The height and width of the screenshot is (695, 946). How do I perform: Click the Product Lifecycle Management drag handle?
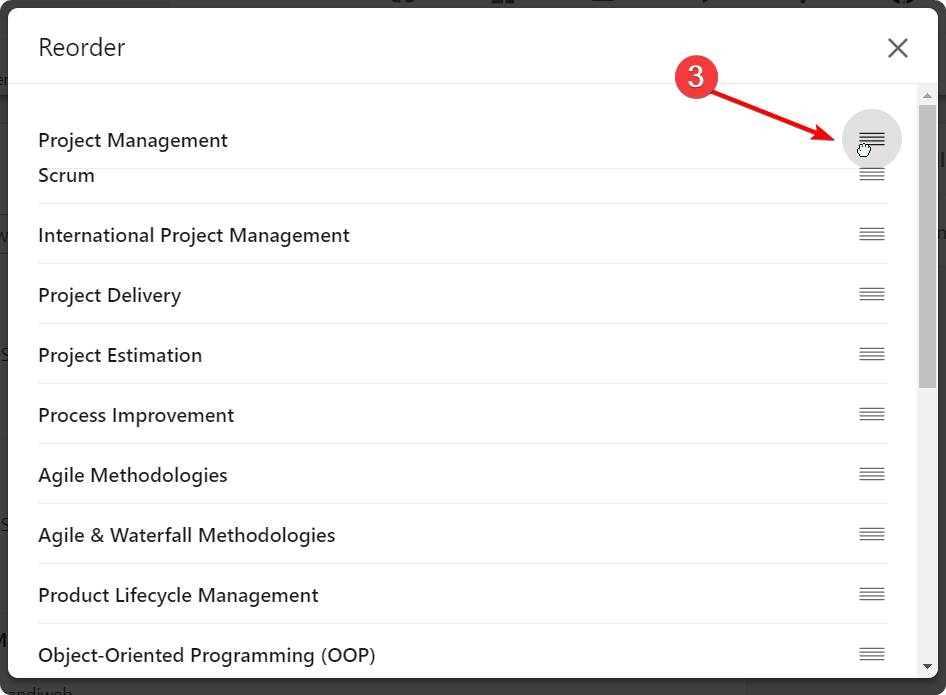coord(872,595)
